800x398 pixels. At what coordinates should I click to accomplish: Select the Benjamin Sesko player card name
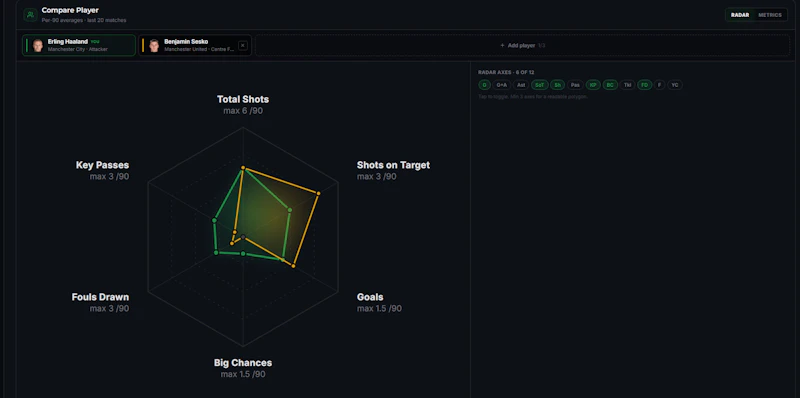tap(186, 41)
